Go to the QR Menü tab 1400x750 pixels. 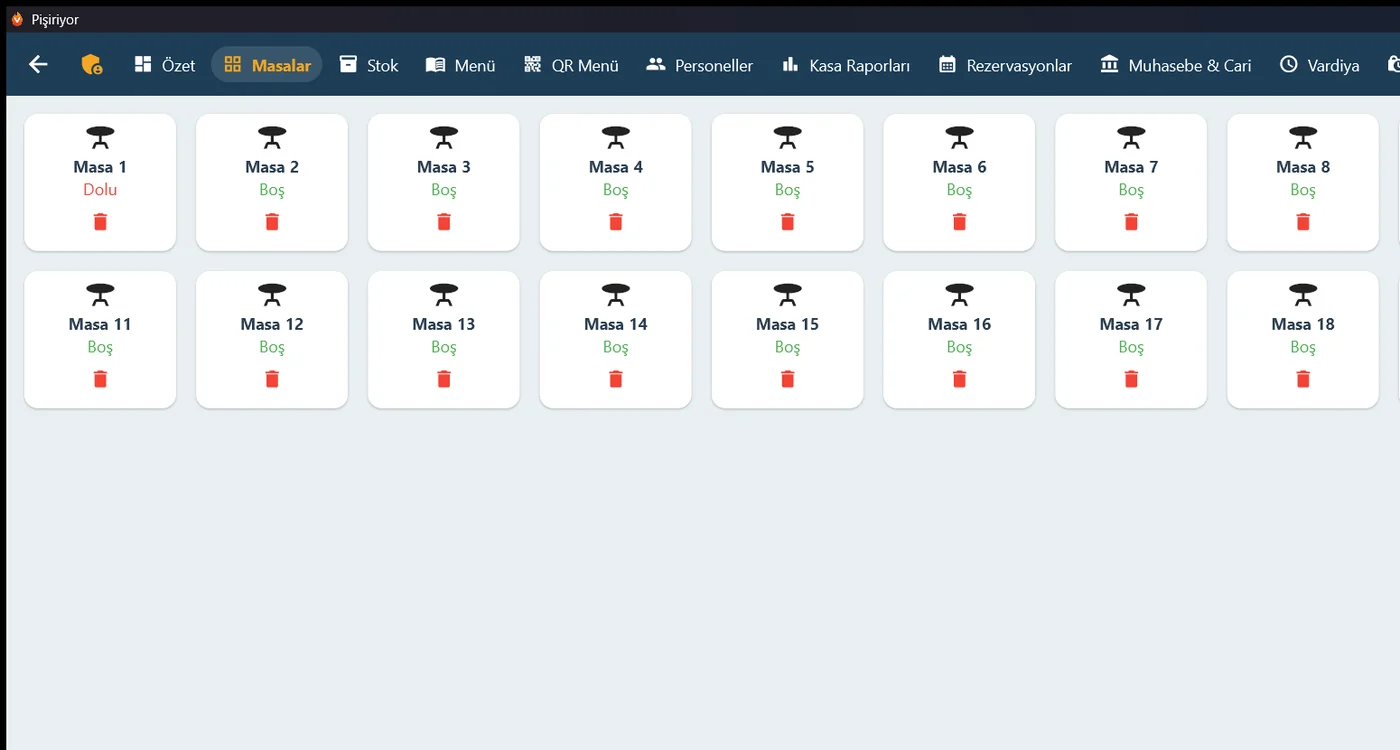pyautogui.click(x=571, y=65)
